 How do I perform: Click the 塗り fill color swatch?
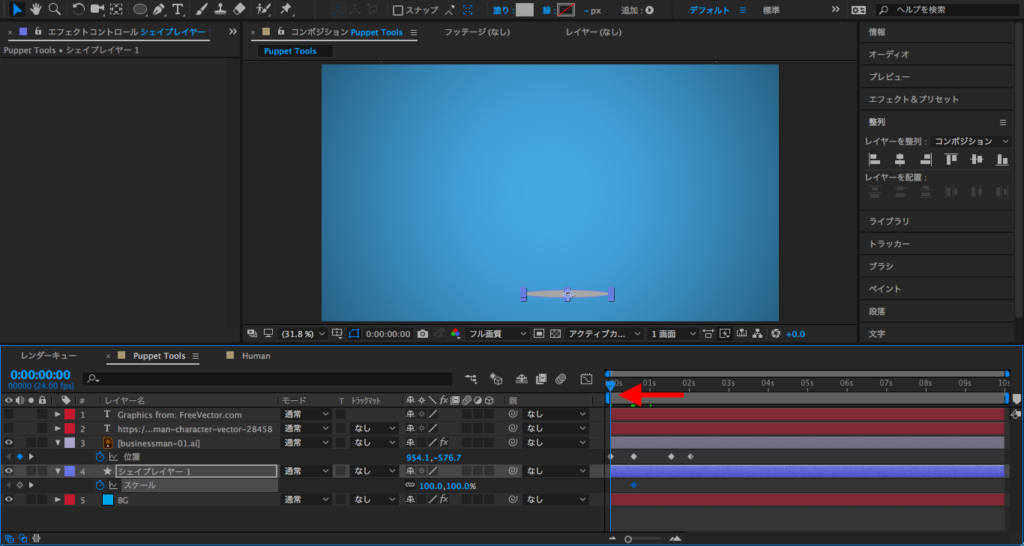[x=525, y=10]
